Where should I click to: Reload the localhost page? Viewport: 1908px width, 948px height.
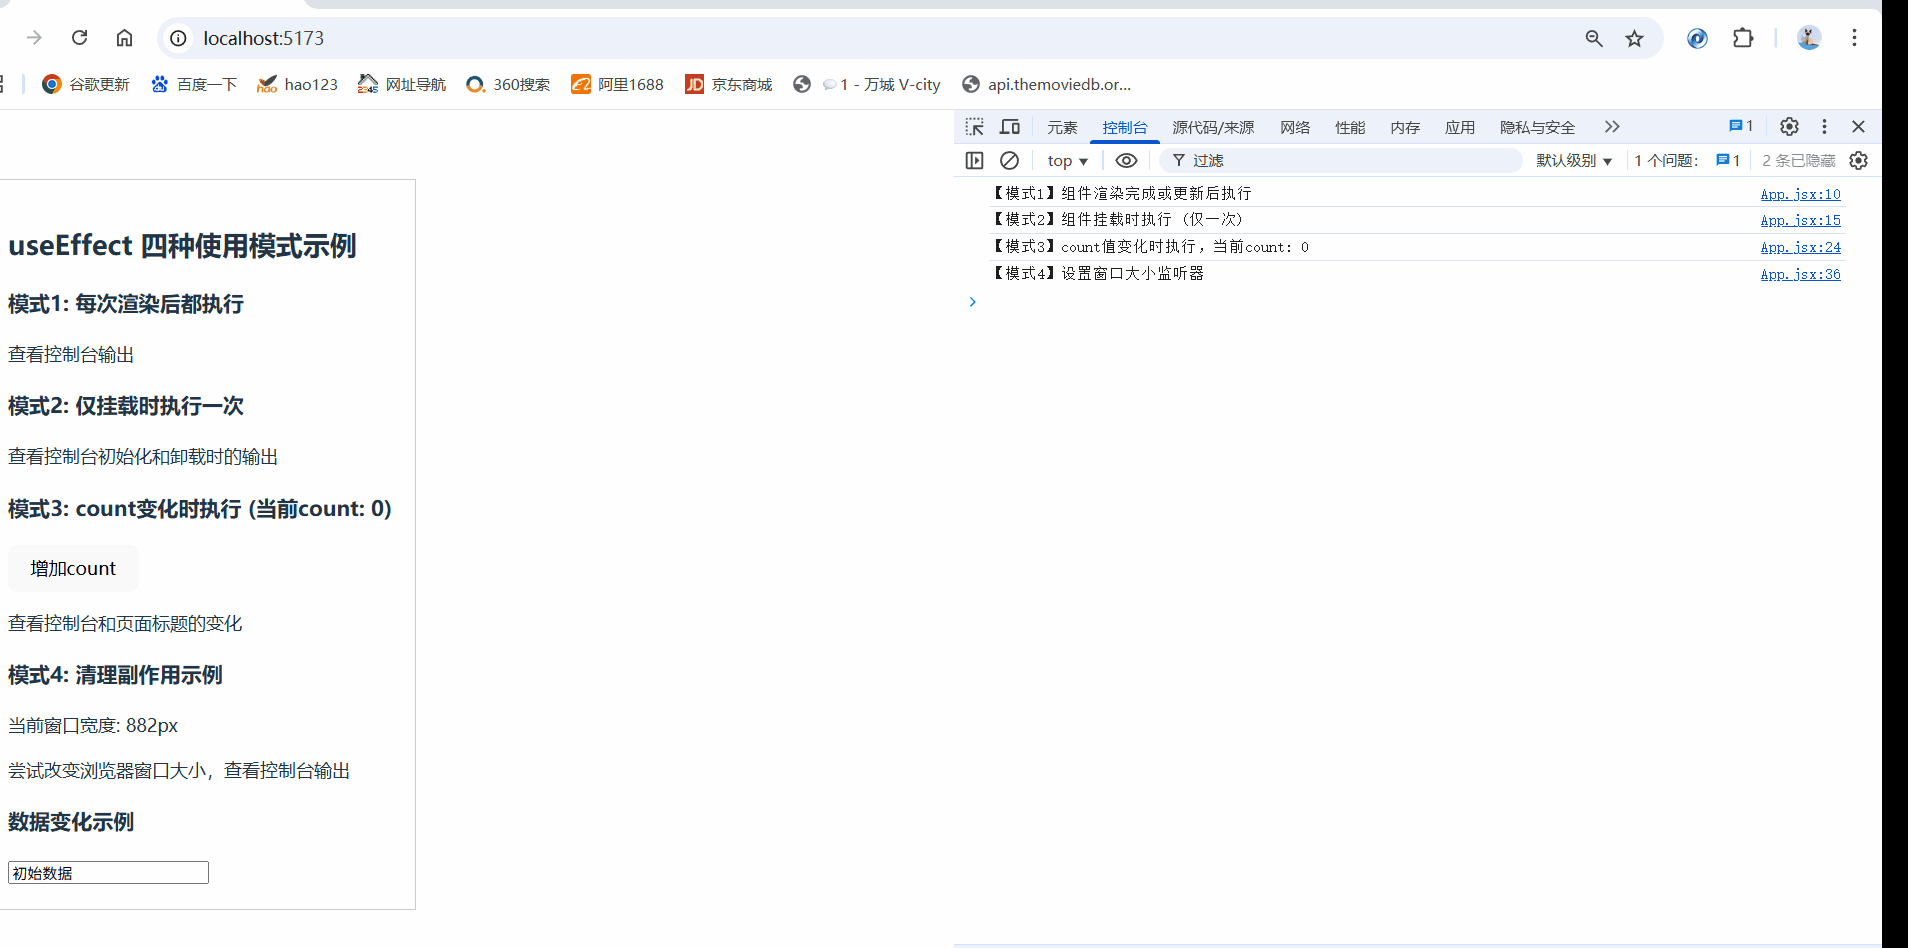pyautogui.click(x=80, y=38)
